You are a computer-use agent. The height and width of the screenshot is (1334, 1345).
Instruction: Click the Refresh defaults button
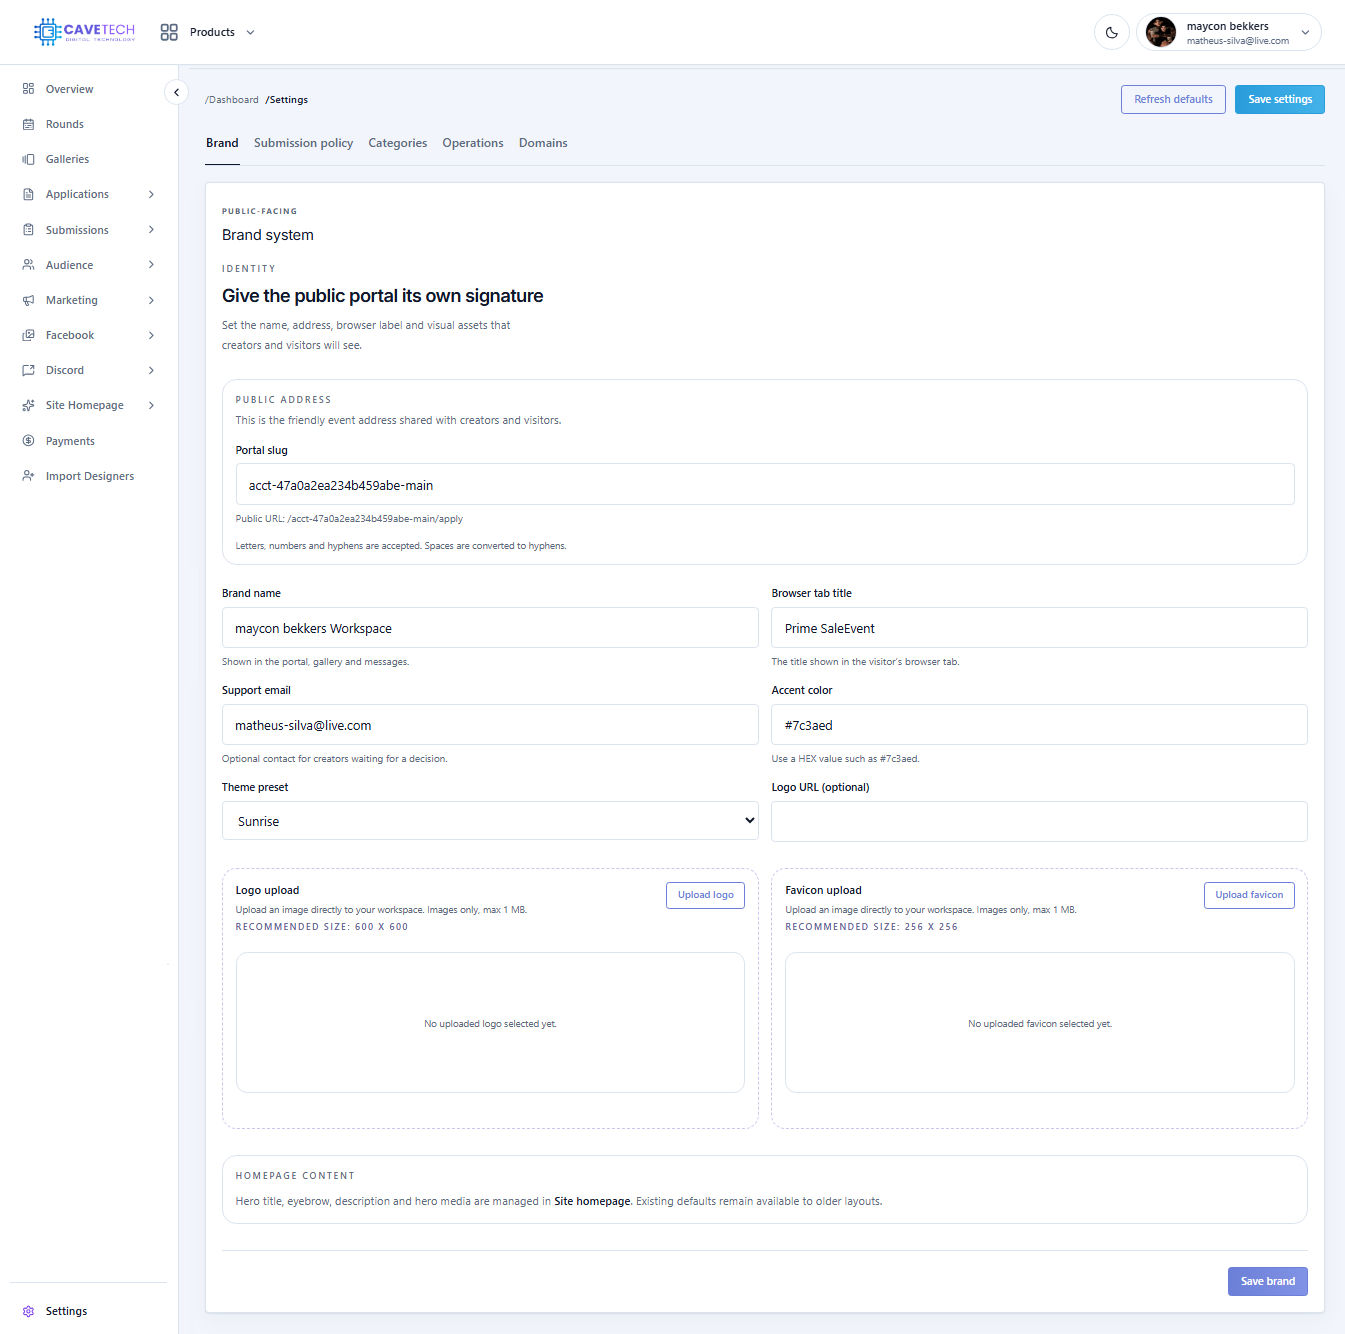(1173, 99)
